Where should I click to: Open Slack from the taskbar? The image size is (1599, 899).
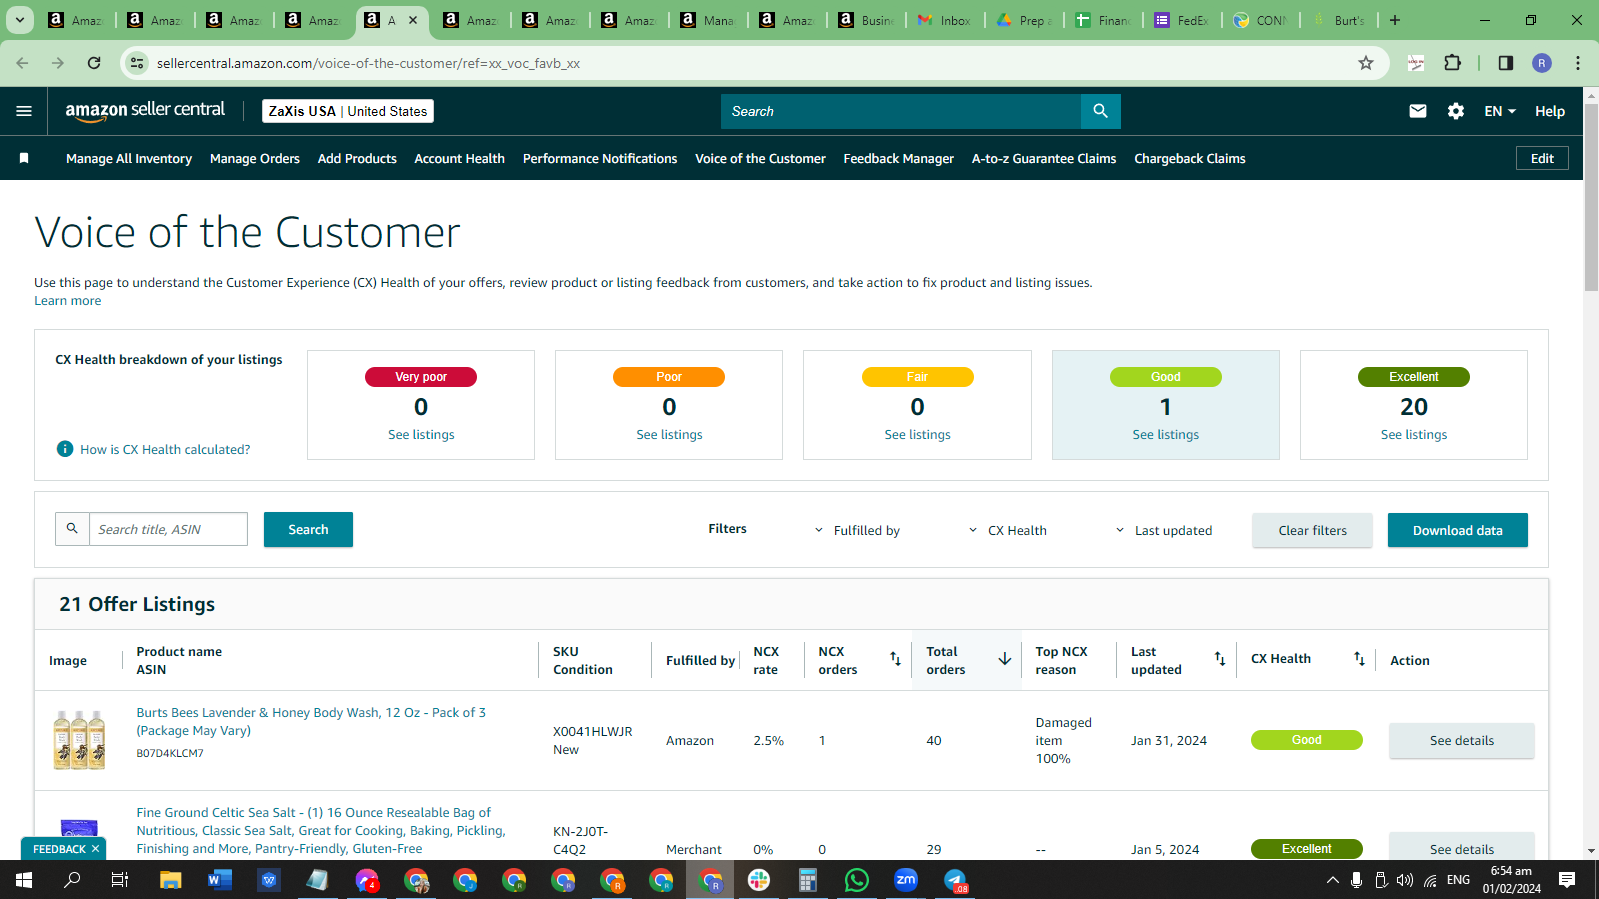point(759,880)
